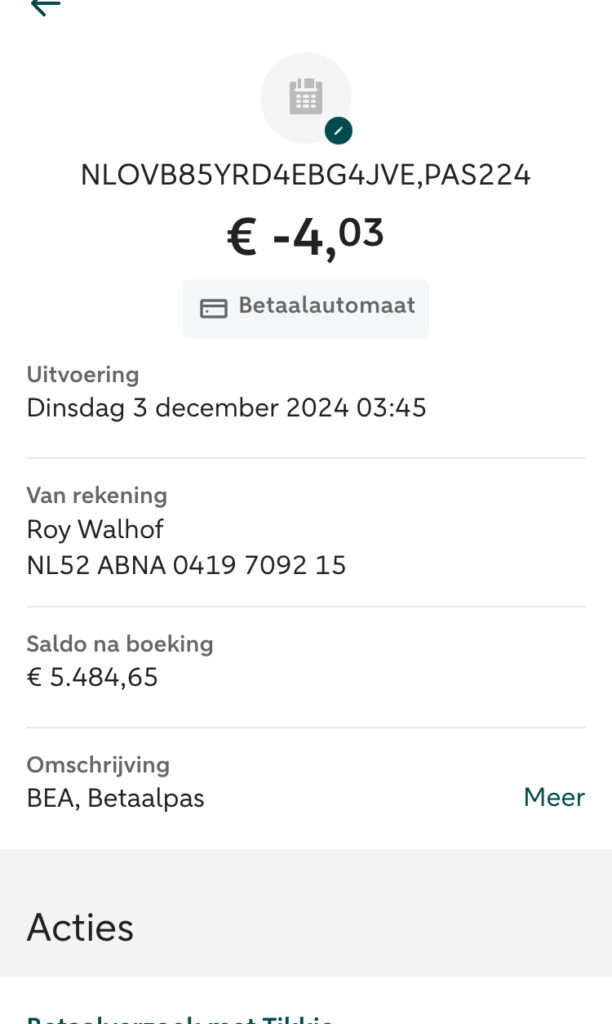The width and height of the screenshot is (612, 1024).
Task: Click the IBAN NL52 ABNA 0419 7092 15
Action: [186, 565]
